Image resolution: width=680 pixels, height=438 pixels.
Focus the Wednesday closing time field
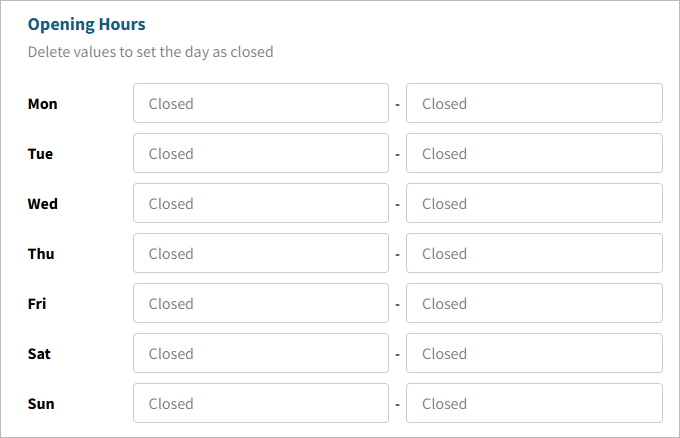click(x=534, y=203)
